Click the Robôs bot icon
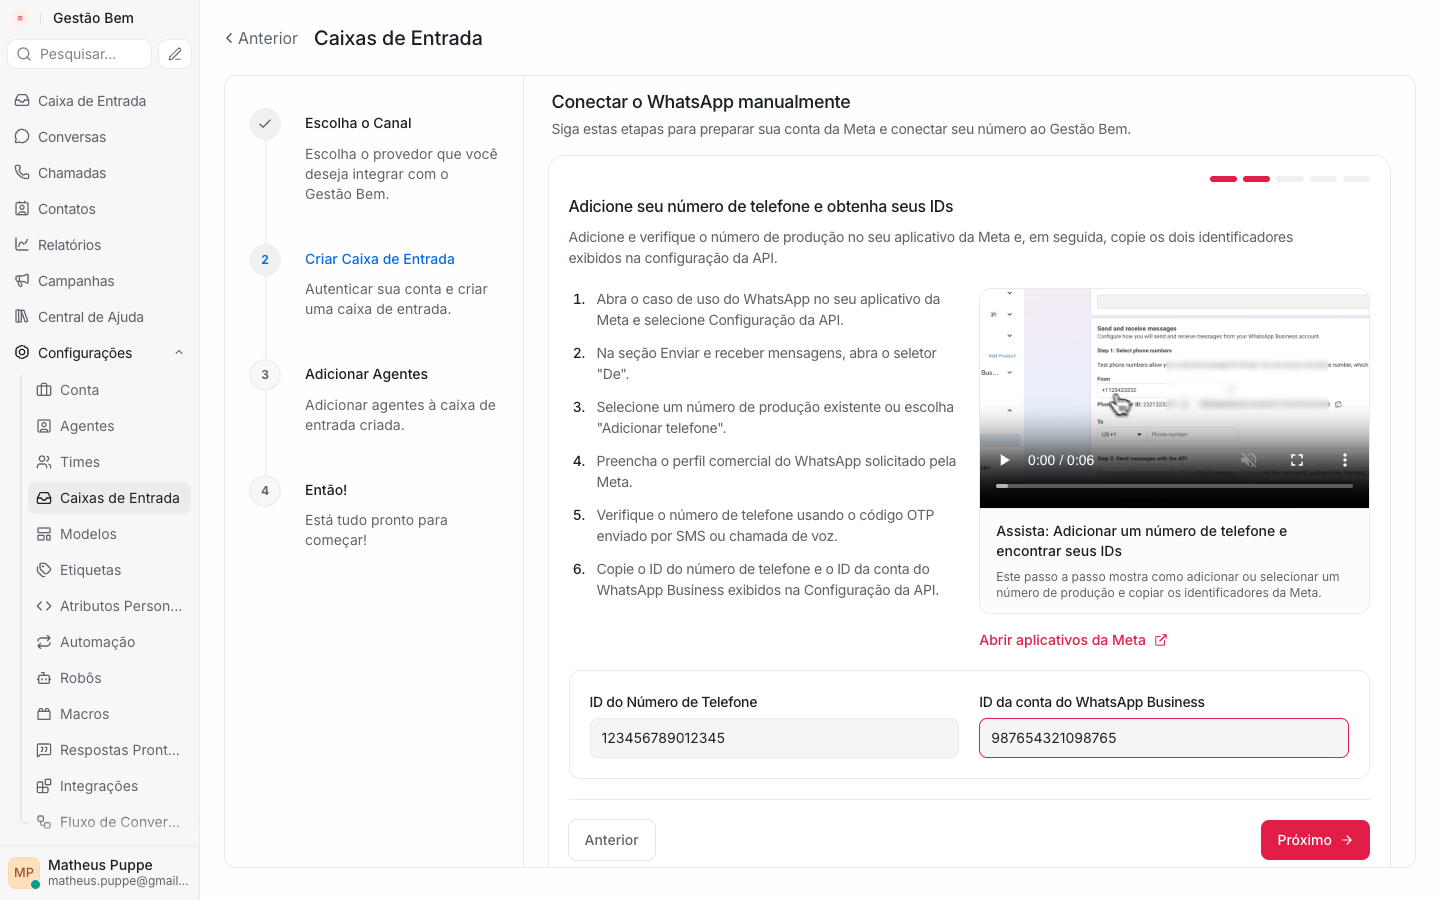The width and height of the screenshot is (1440, 900). (x=44, y=678)
